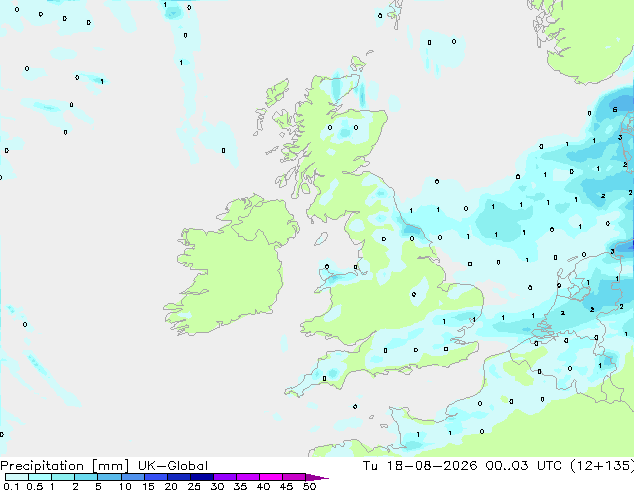Click the '6' precipitation value on the map
This screenshot has width=634, height=490.
tap(615, 110)
